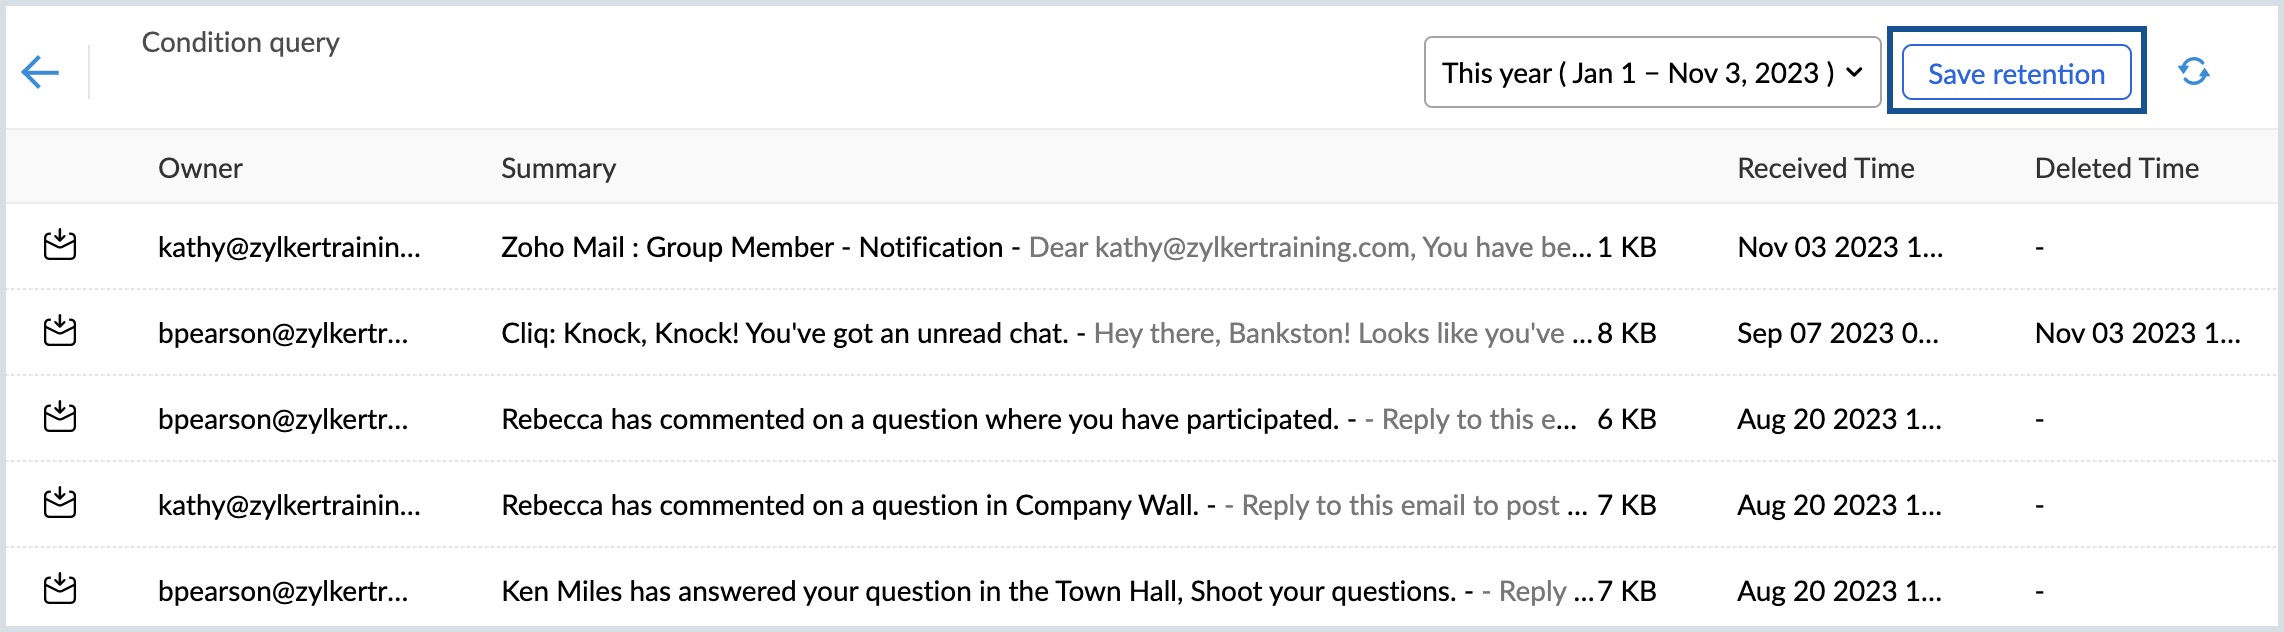
Task: Click mail icon for Rebecca participated question row
Action: tap(60, 417)
